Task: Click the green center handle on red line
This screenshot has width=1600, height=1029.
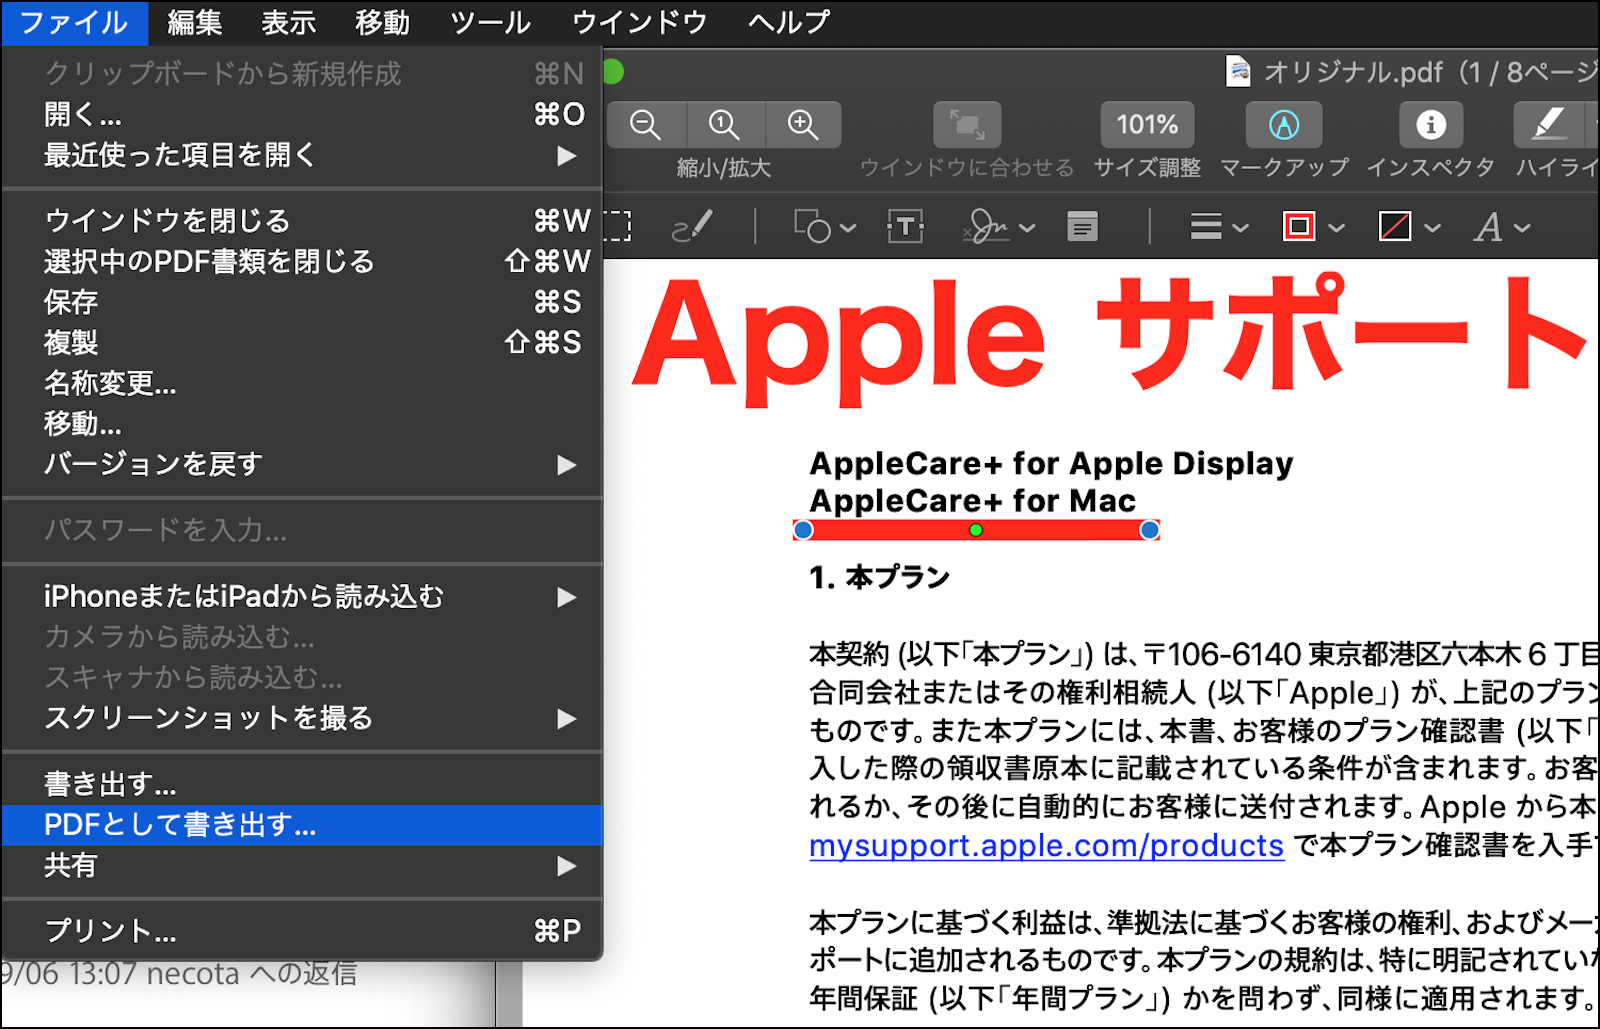Action: (976, 530)
